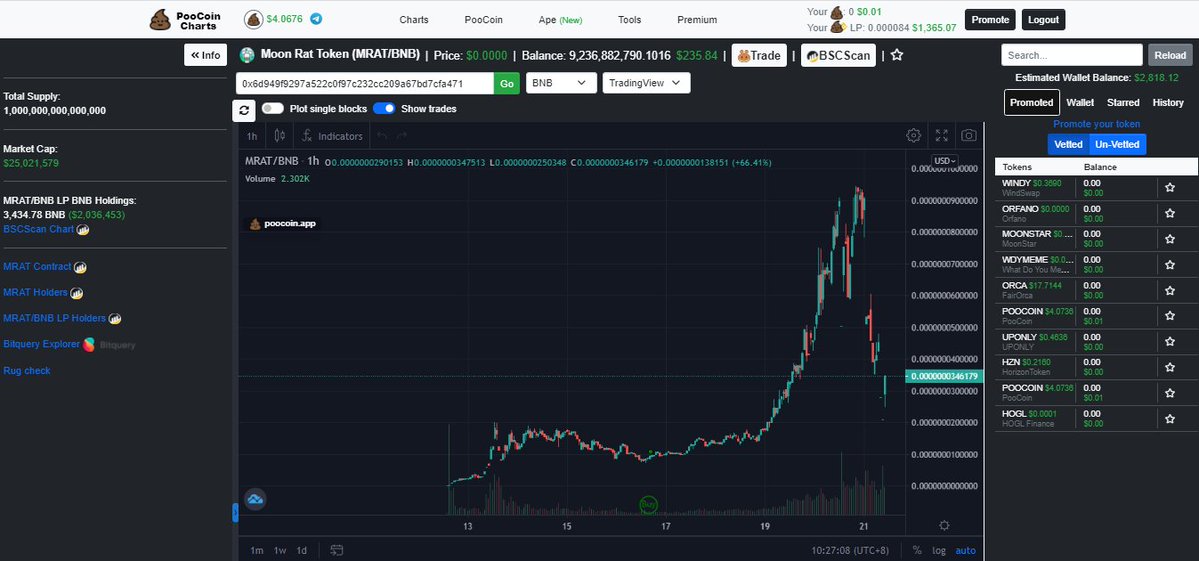Enter fullscreen chart mode

tap(941, 135)
